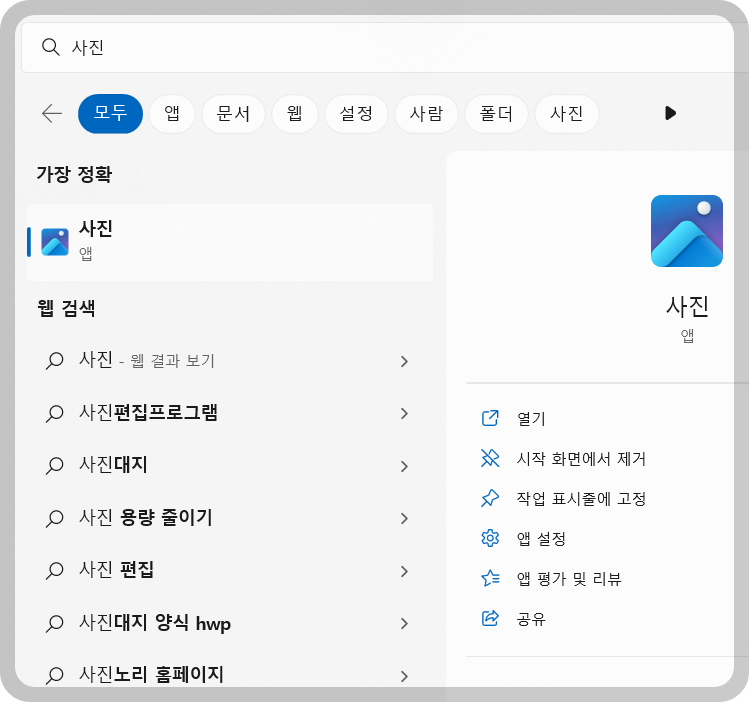This screenshot has width=749, height=702.
Task: Click search icon next to 사진 - 웹 결과 보기
Action: click(x=54, y=361)
